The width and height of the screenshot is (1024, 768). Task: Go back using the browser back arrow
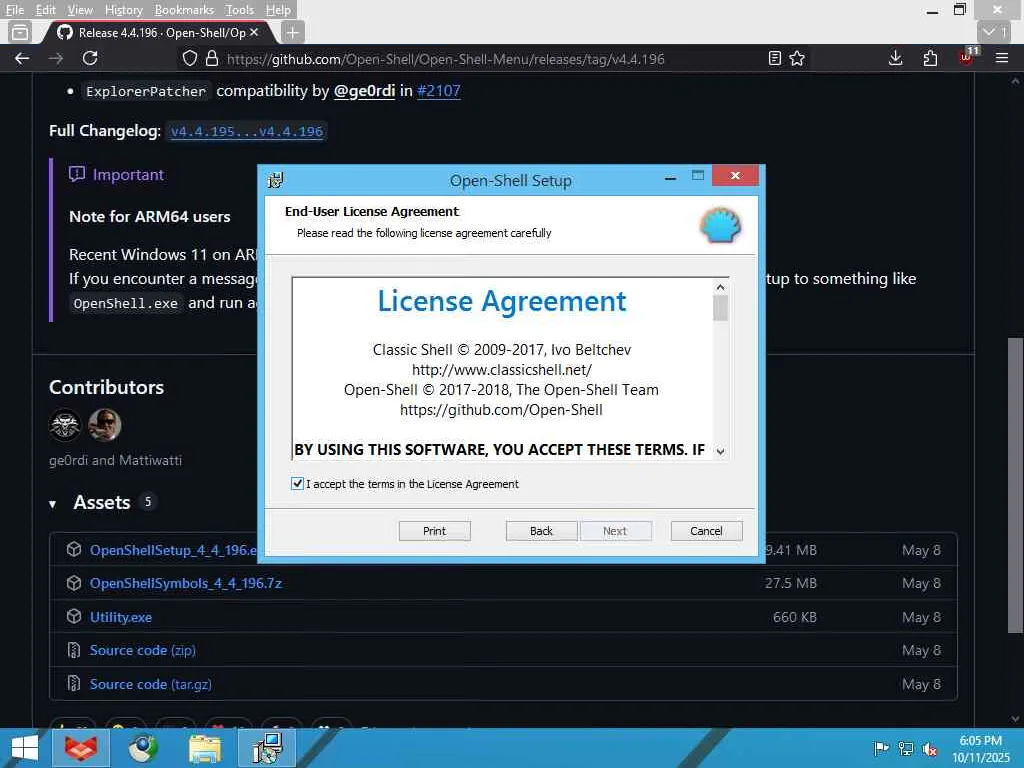(x=22, y=59)
